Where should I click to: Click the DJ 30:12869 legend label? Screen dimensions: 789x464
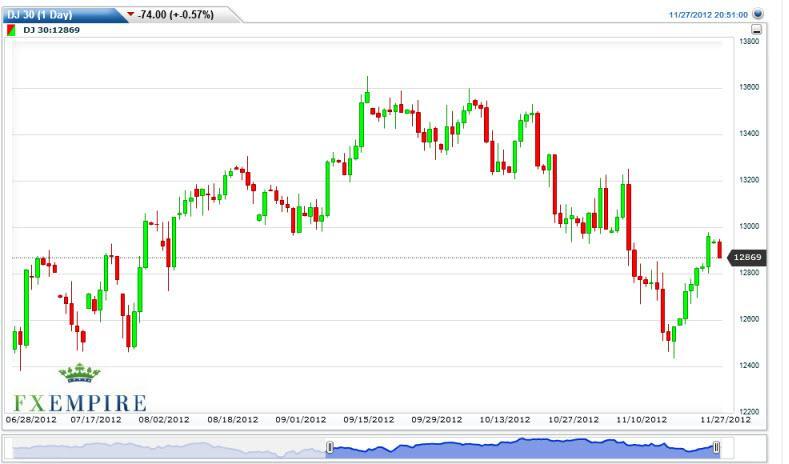point(51,30)
